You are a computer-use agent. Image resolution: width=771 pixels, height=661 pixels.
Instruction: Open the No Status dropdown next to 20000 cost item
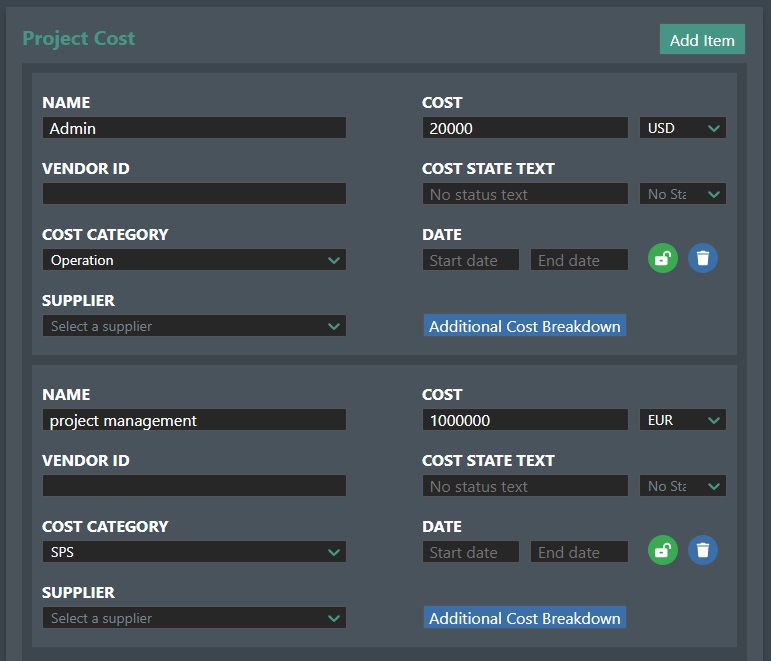682,194
